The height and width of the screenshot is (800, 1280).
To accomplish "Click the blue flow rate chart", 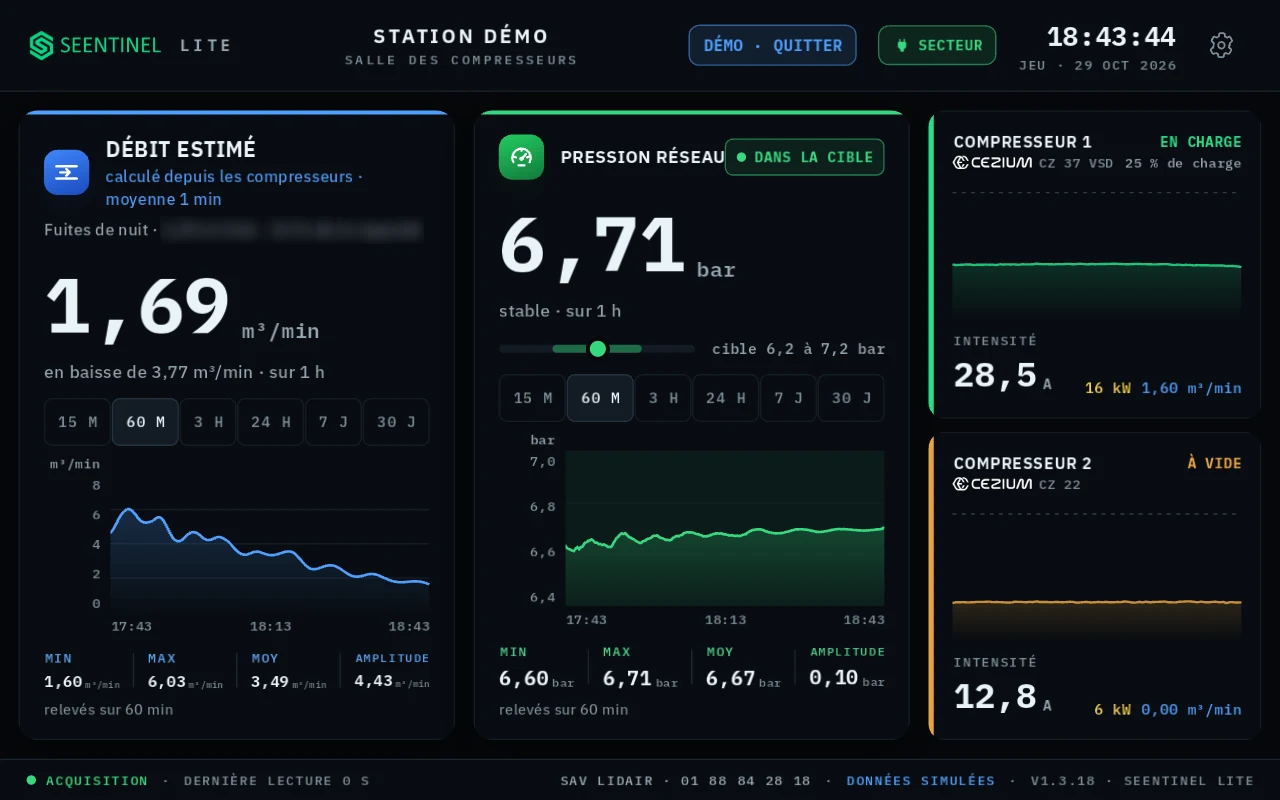I will pos(270,545).
